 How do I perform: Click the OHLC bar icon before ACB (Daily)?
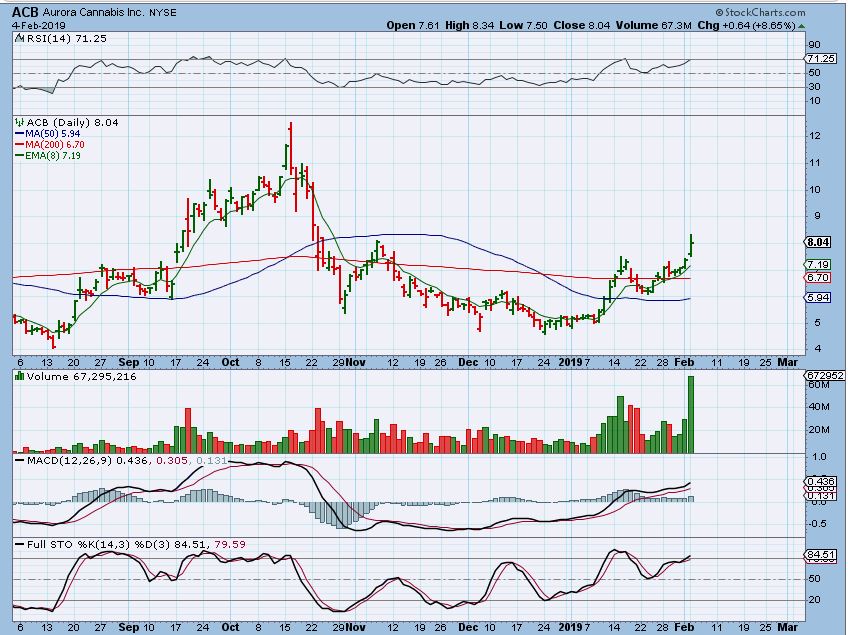(x=19, y=122)
